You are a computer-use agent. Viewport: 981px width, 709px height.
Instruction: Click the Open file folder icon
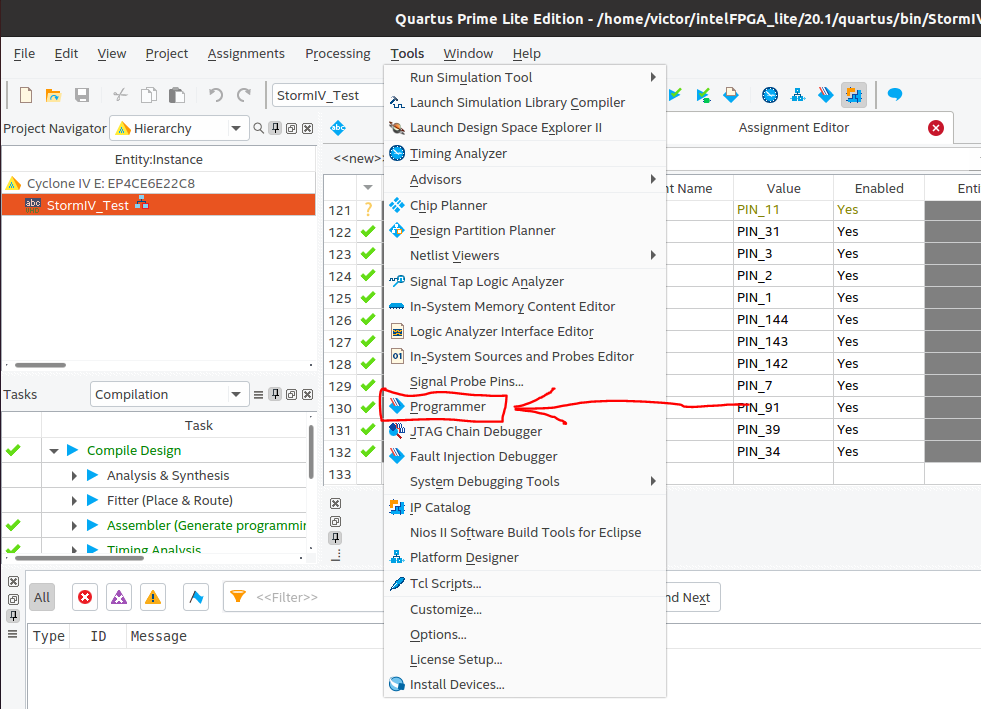[x=53, y=95]
